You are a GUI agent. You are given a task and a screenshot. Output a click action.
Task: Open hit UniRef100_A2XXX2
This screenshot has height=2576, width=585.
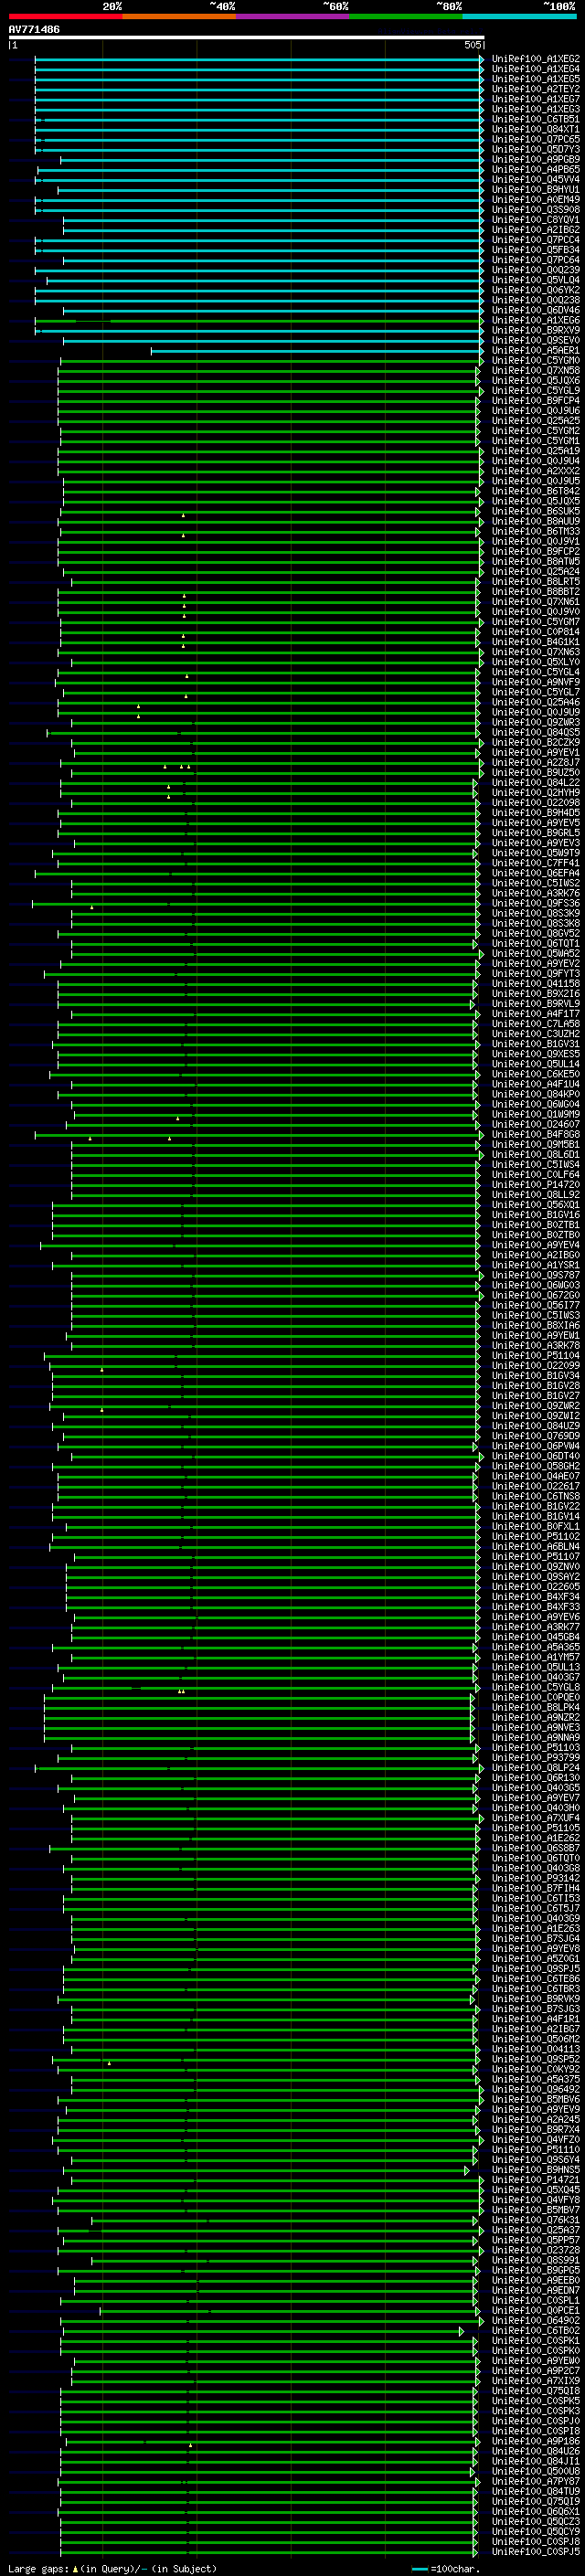point(536,471)
